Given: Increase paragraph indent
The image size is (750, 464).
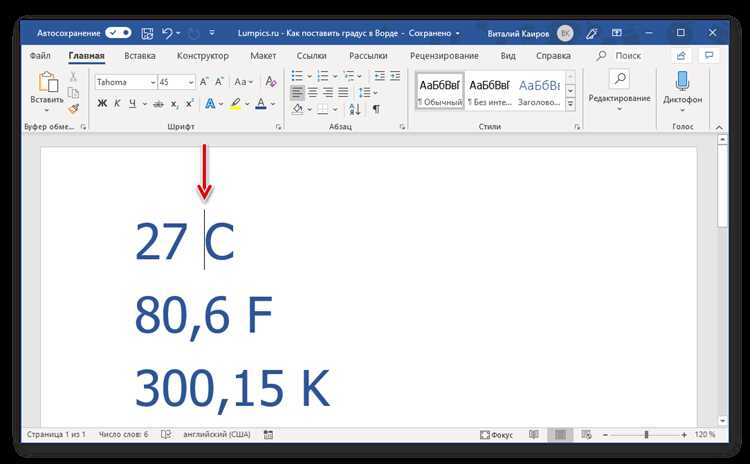Looking at the screenshot, I should pyautogui.click(x=395, y=76).
